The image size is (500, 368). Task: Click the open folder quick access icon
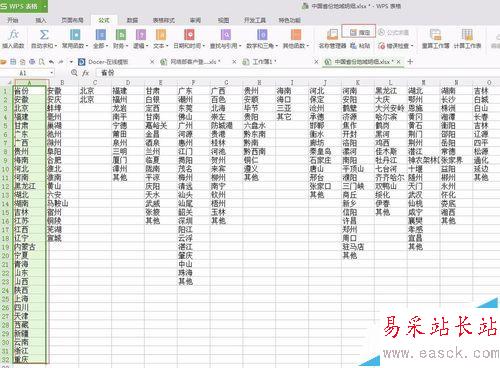(4, 62)
